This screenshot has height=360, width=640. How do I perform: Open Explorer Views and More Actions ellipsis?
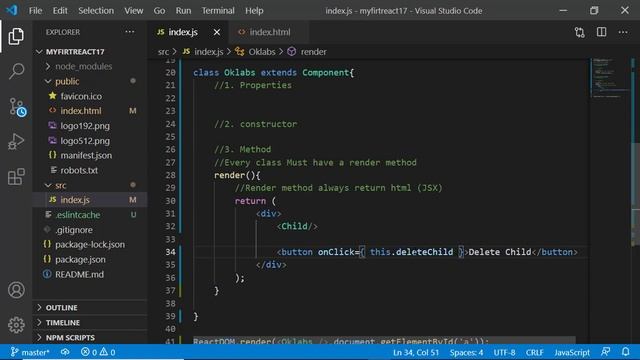coord(130,32)
